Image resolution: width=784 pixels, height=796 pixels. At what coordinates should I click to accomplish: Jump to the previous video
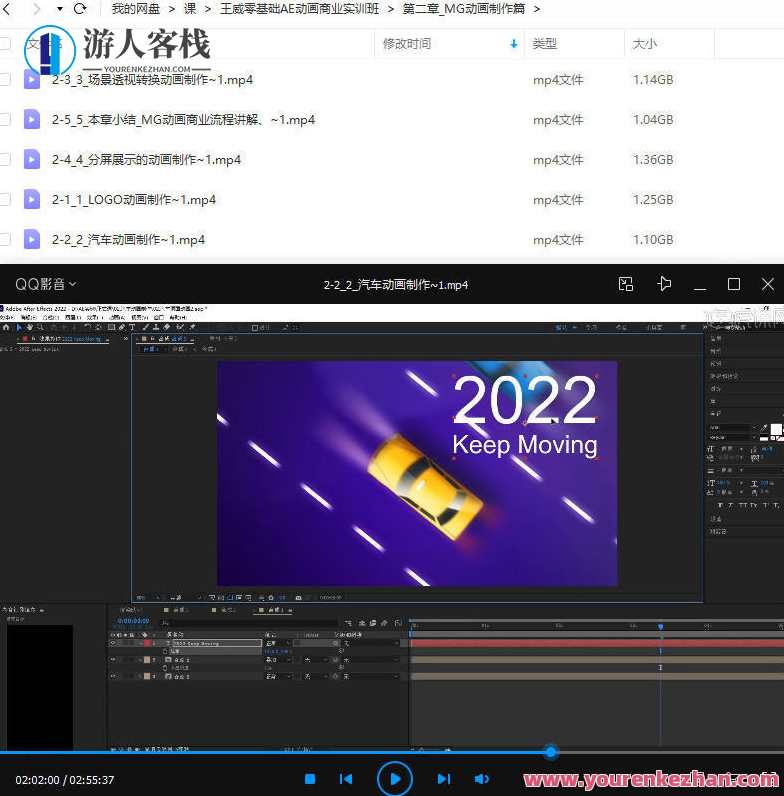pos(346,779)
